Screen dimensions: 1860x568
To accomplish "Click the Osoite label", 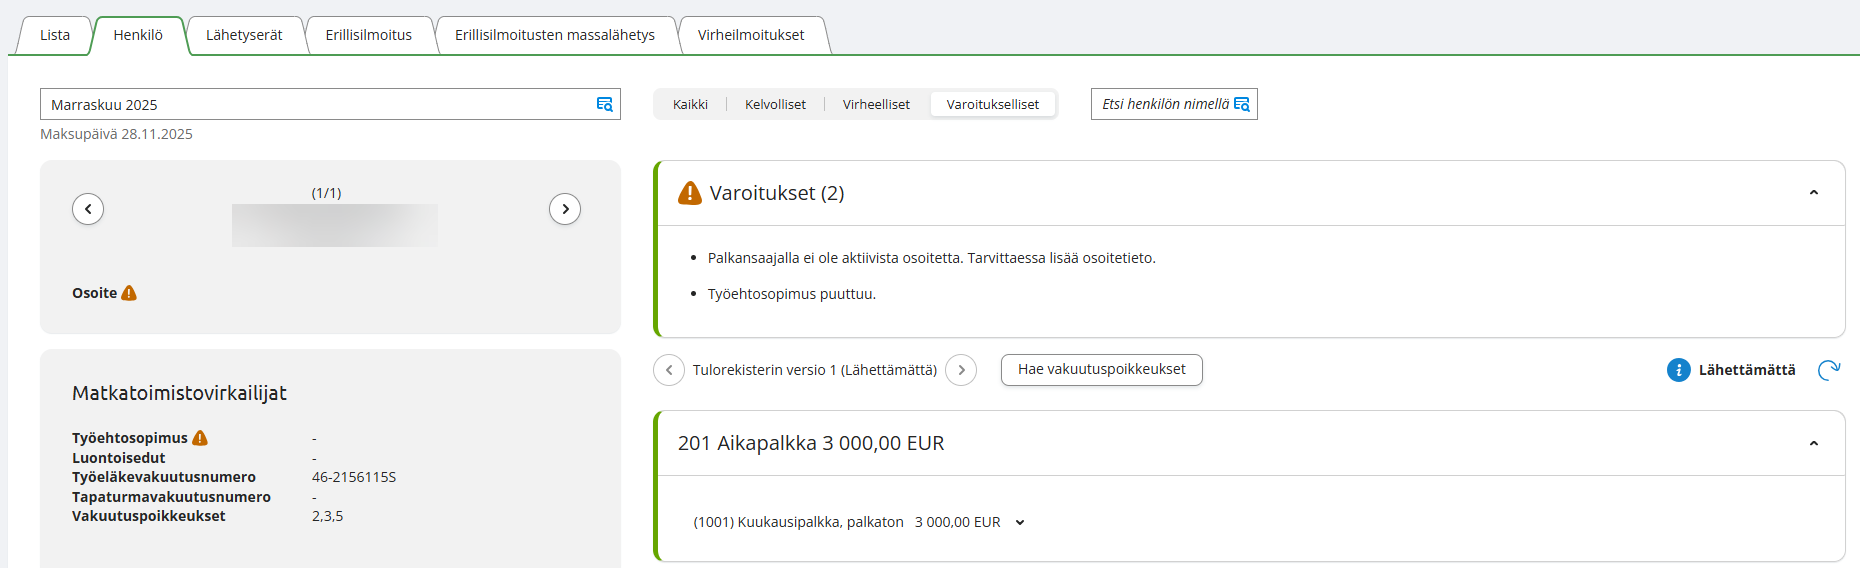I will [94, 293].
